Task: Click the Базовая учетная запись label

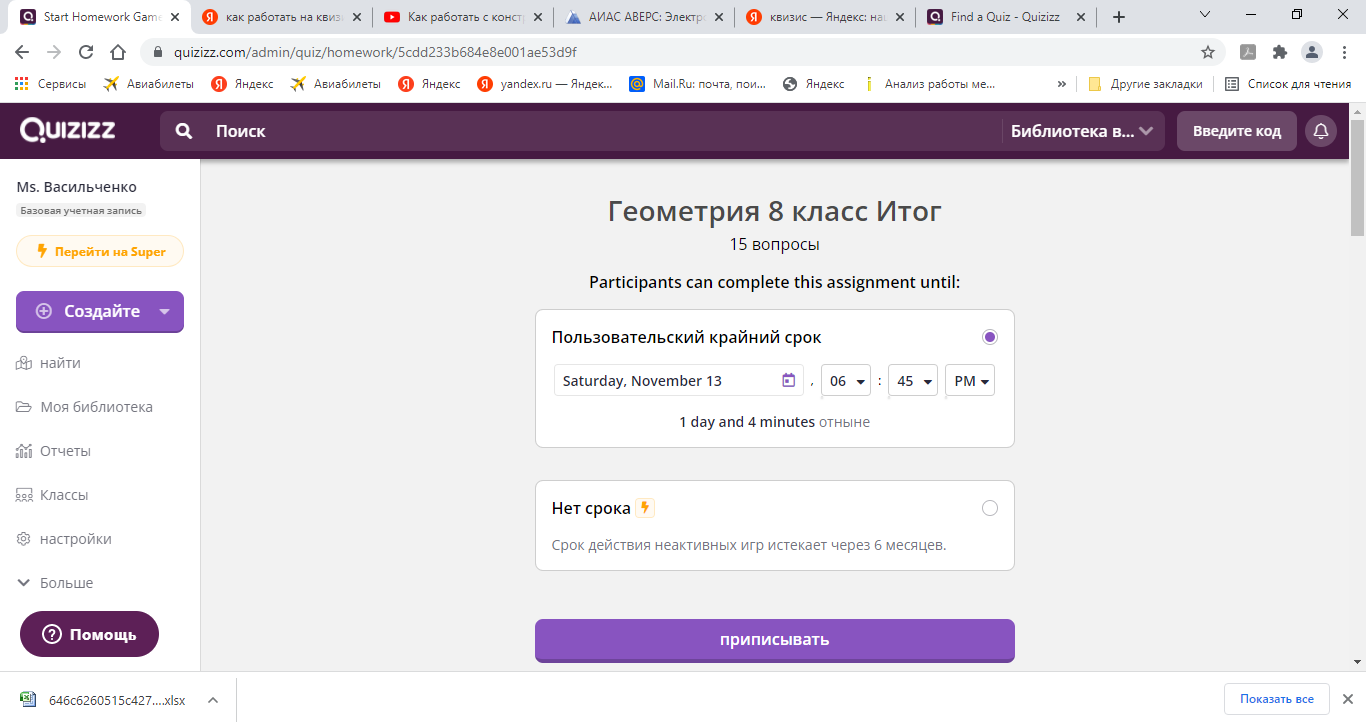Action: pos(81,210)
